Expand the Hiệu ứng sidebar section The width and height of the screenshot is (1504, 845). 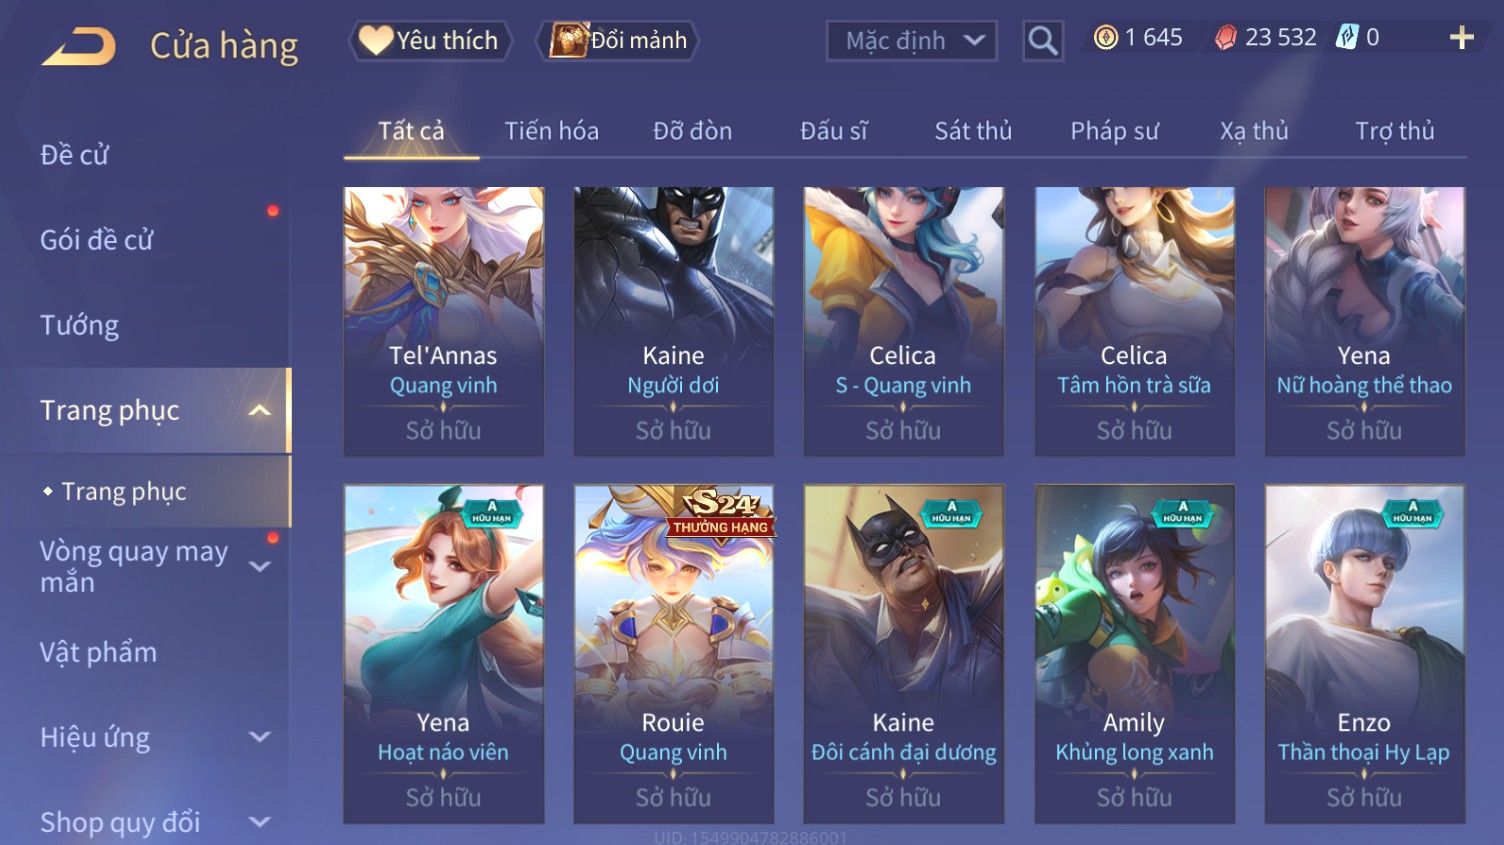259,737
